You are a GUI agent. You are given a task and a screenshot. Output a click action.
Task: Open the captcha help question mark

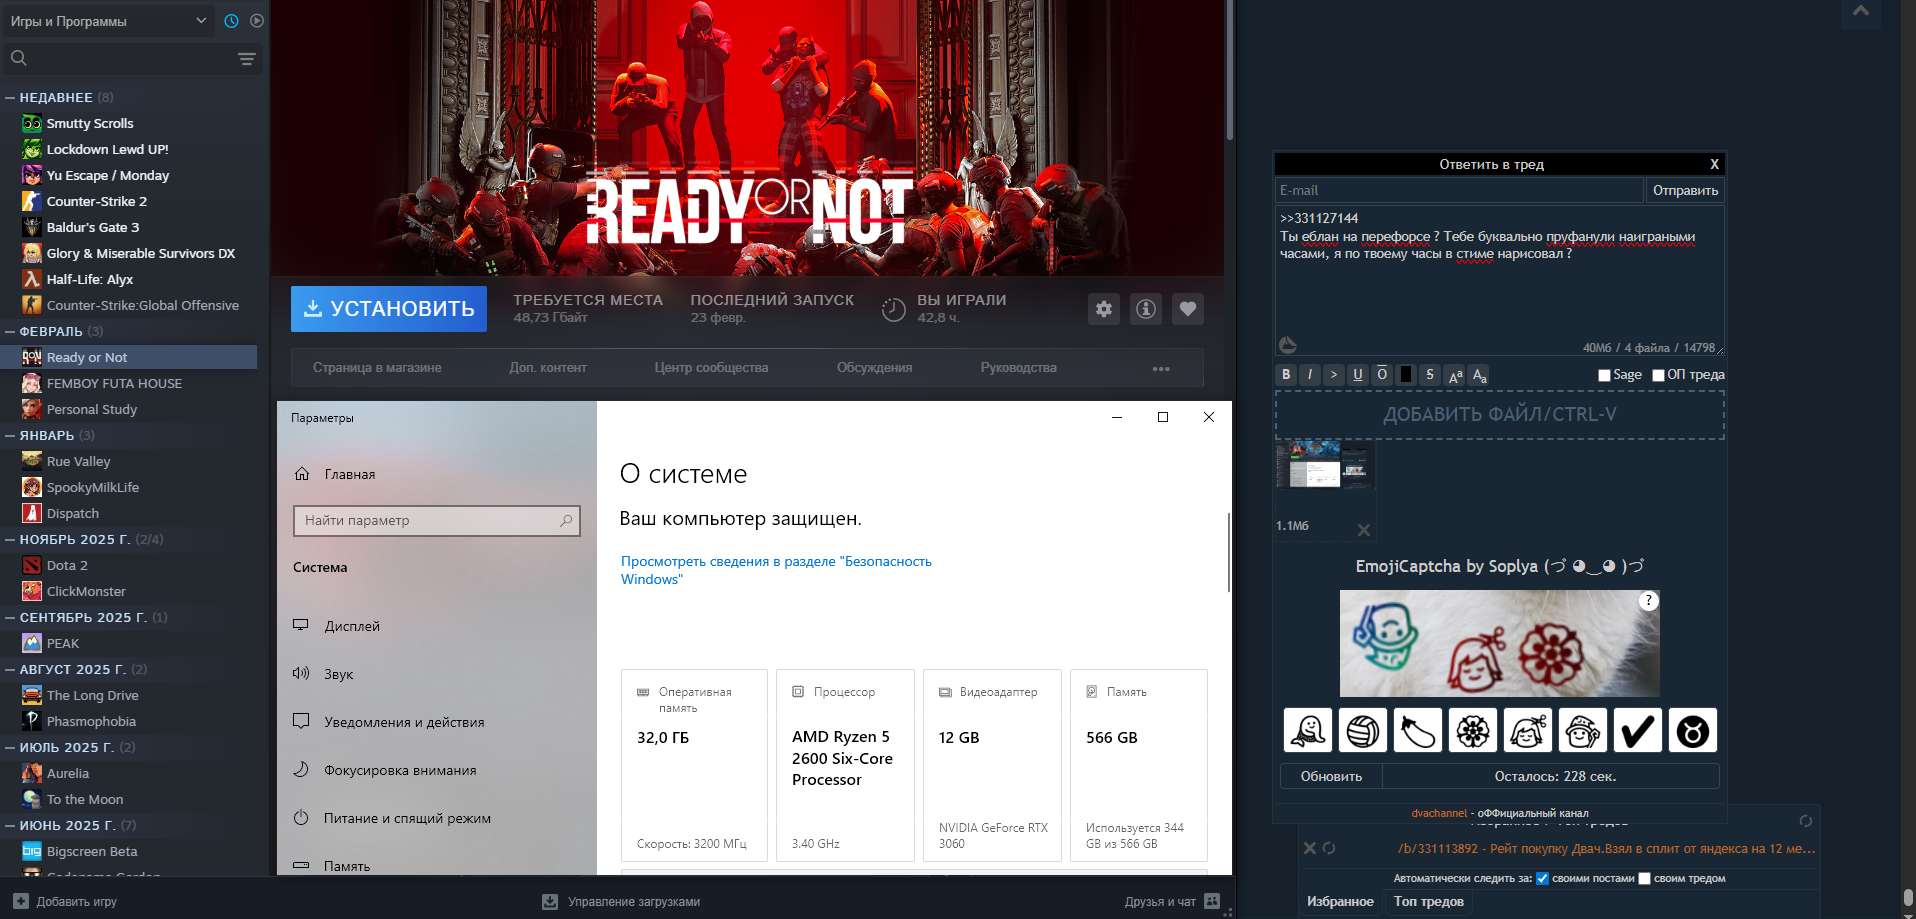click(1649, 601)
